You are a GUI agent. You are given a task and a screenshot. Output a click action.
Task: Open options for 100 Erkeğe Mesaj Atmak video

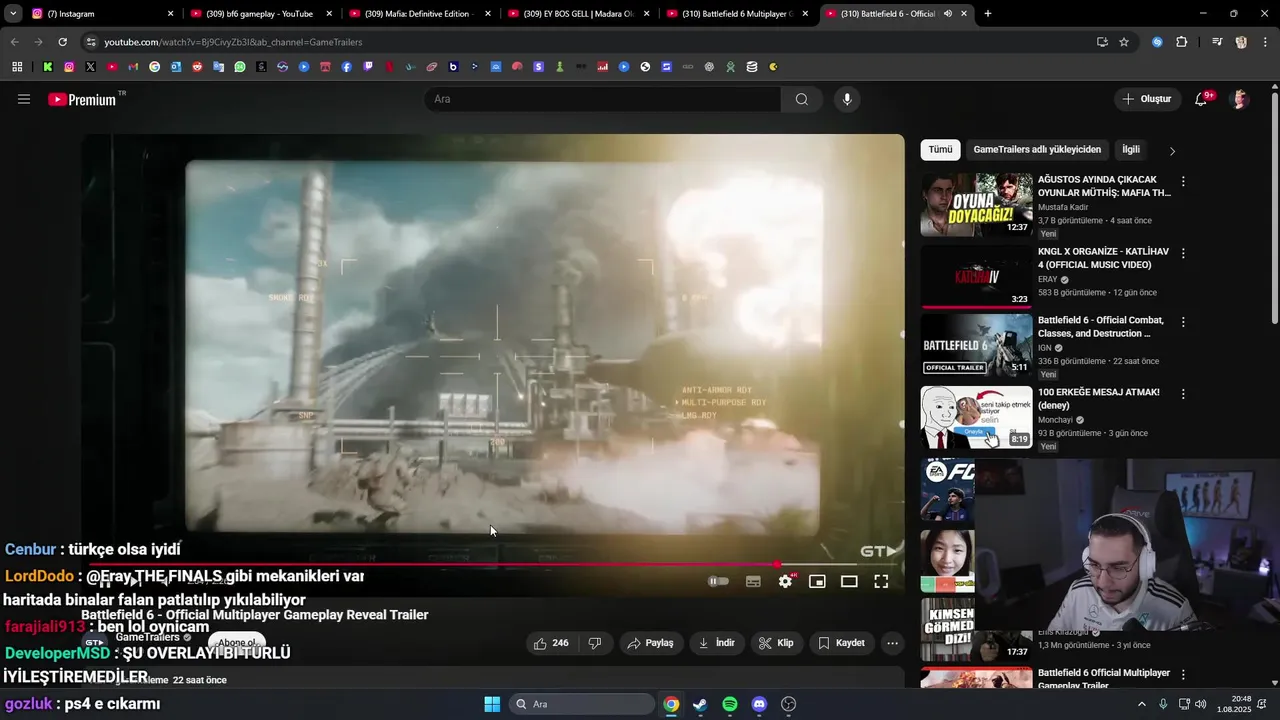coord(1183,394)
